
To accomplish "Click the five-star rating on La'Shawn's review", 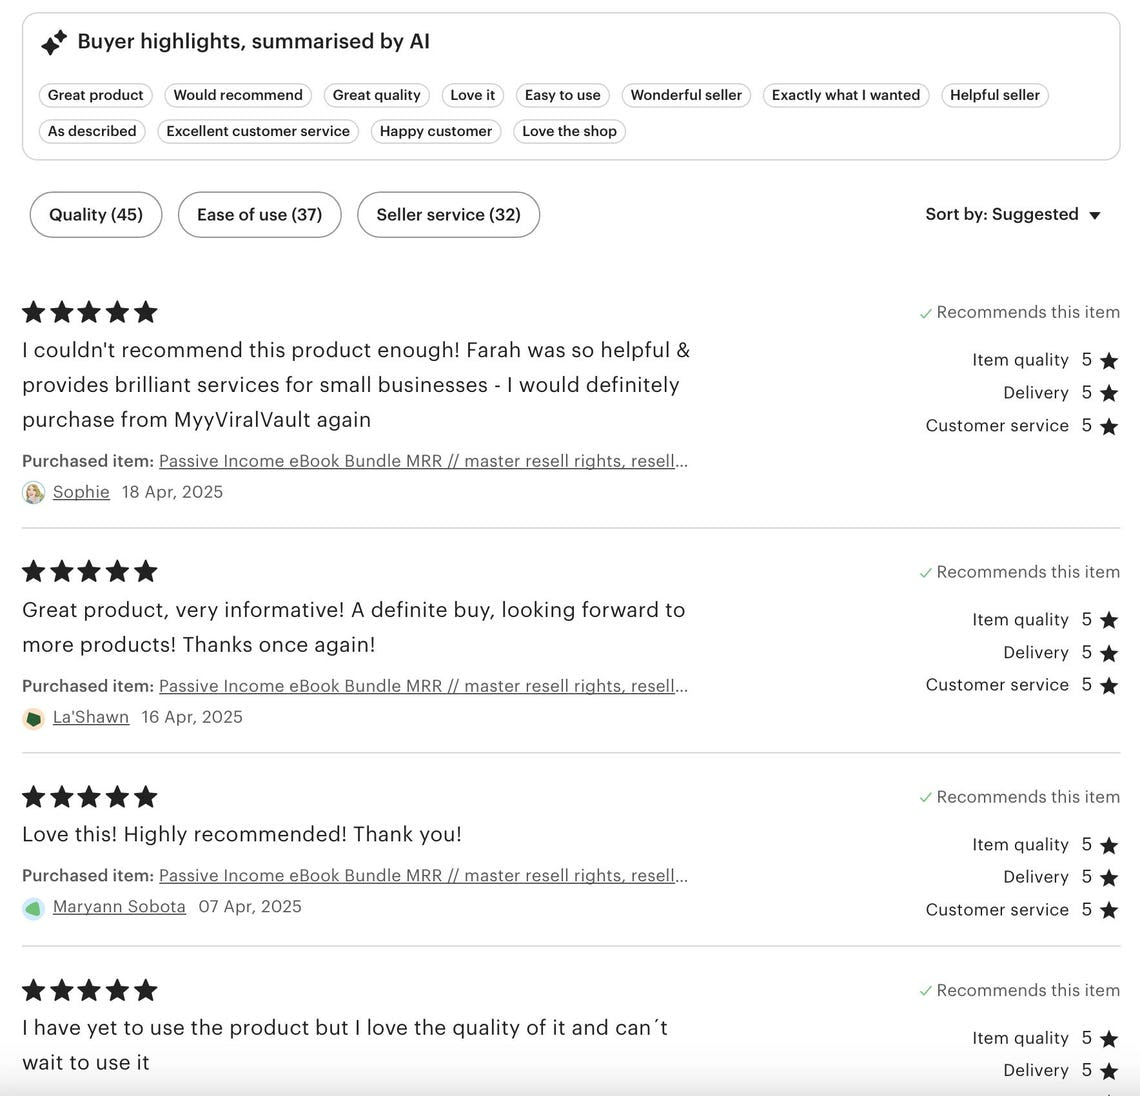I will tap(90, 572).
